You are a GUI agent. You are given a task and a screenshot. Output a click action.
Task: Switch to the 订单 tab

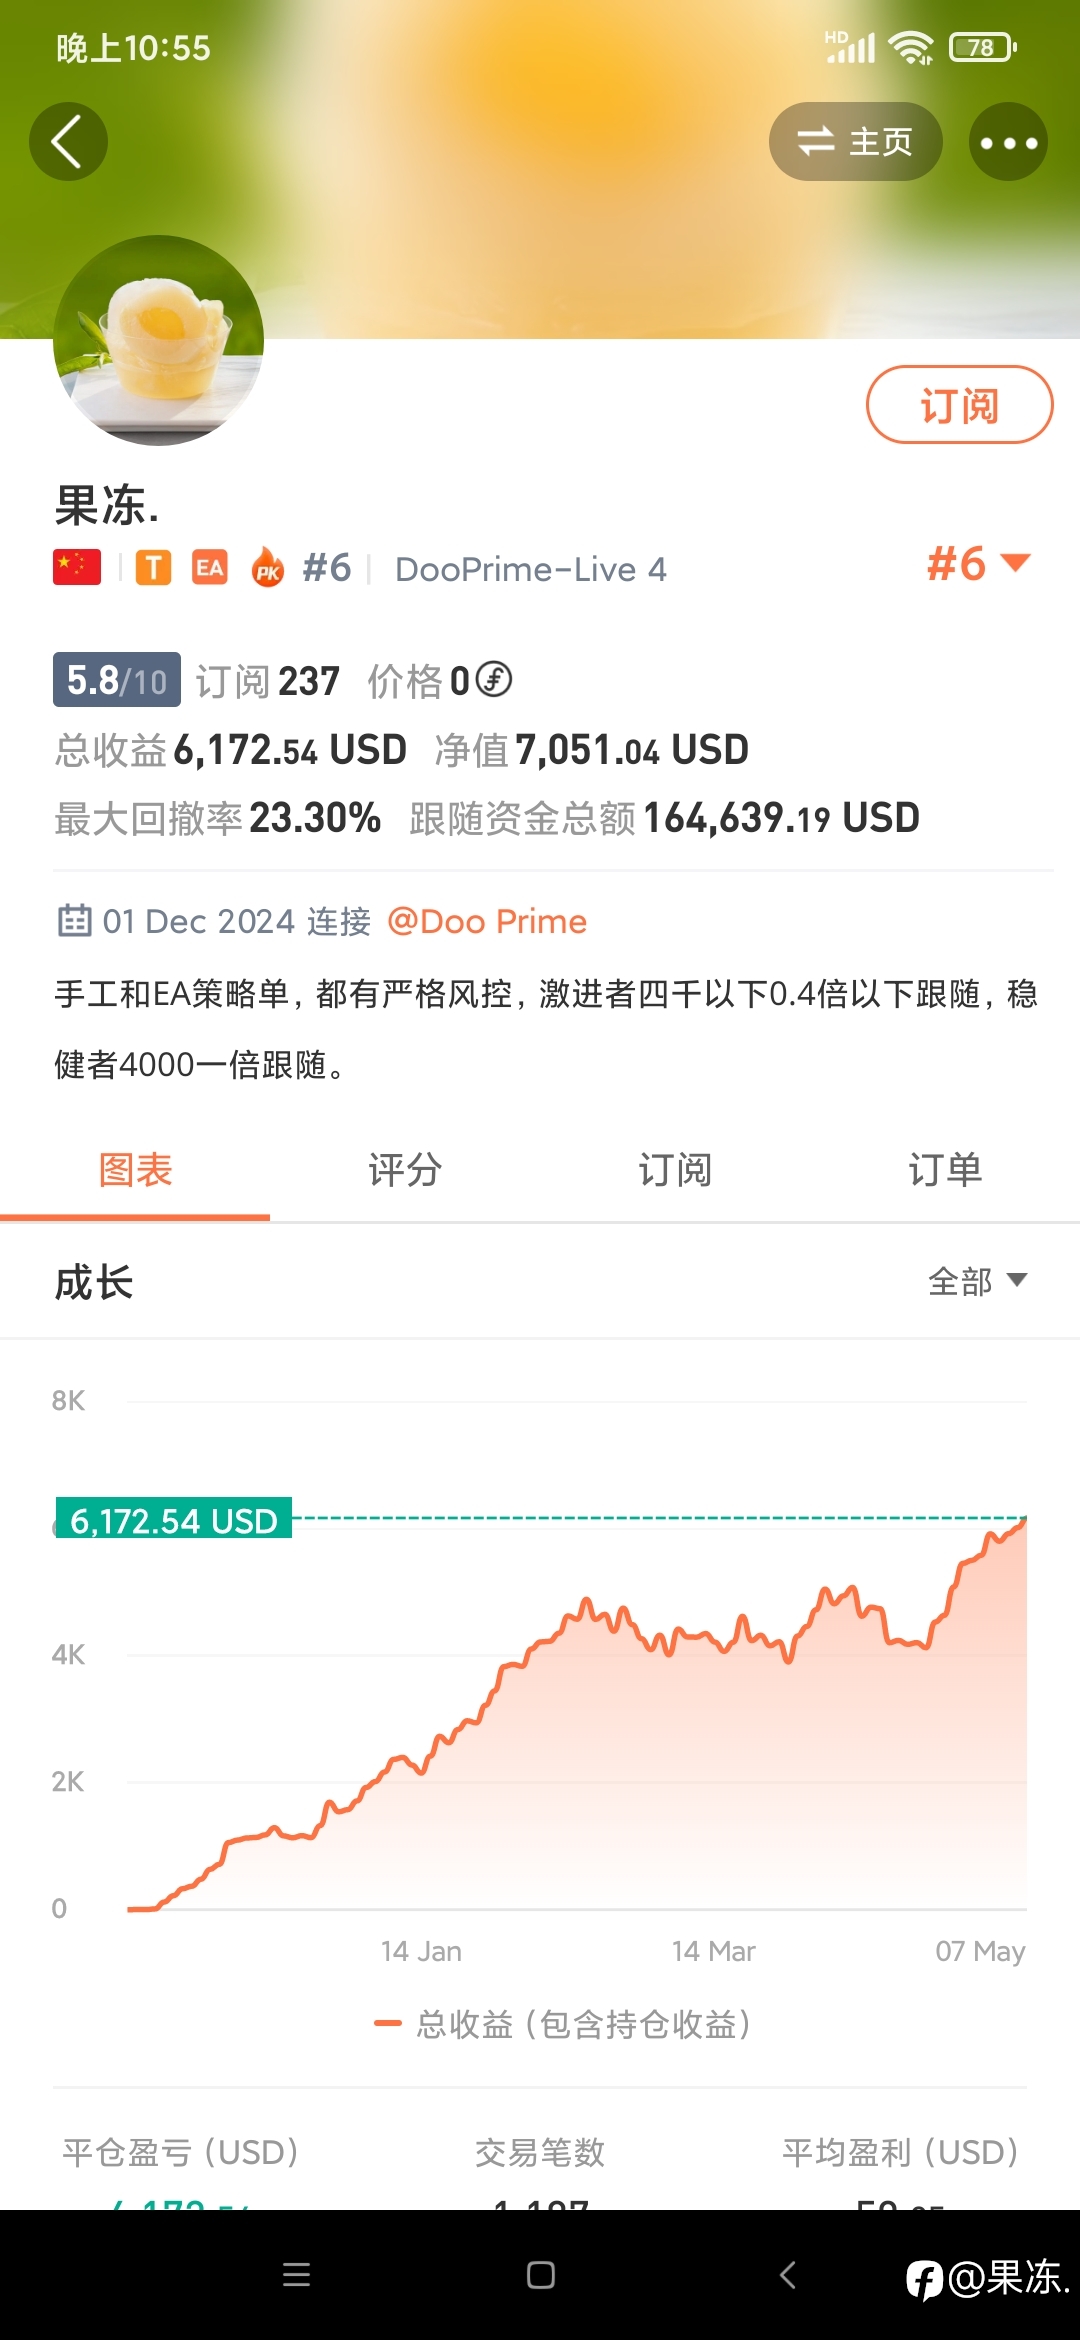click(x=945, y=1169)
